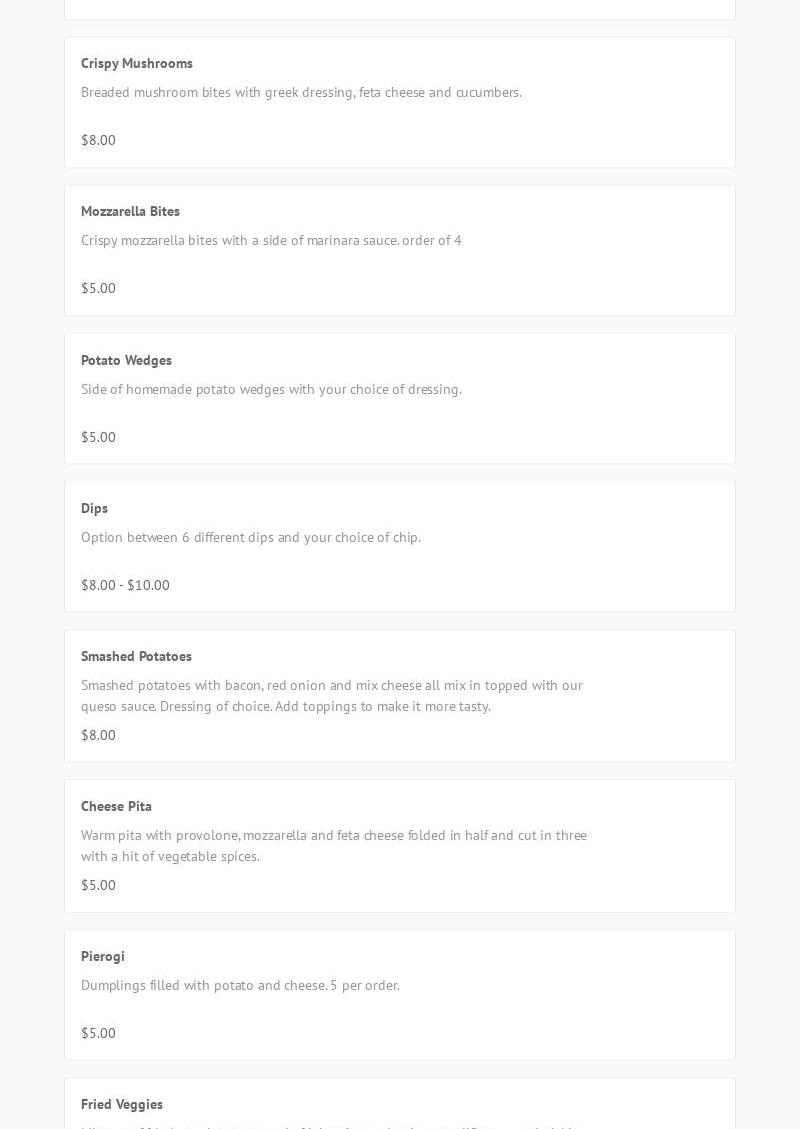Image resolution: width=800 pixels, height=1129 pixels.
Task: Click the Cheese Pita $5.00 price
Action: coord(98,885)
